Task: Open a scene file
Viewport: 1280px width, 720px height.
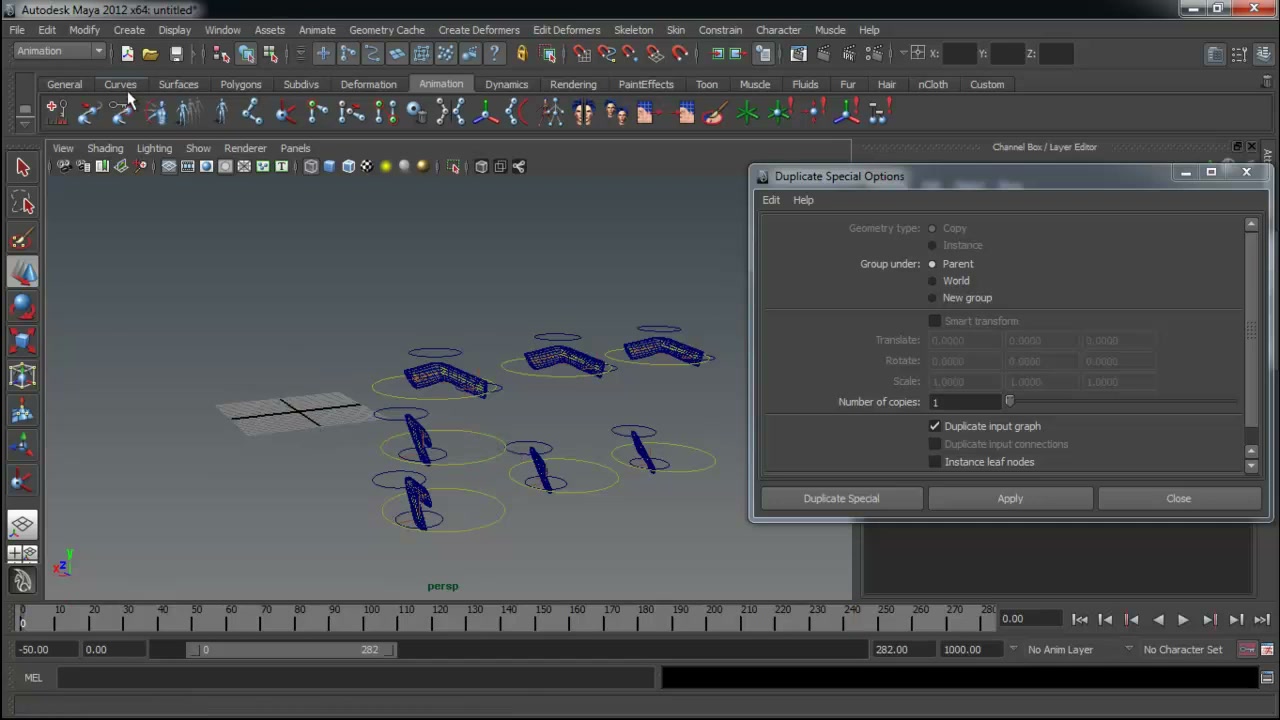Action: [150, 54]
